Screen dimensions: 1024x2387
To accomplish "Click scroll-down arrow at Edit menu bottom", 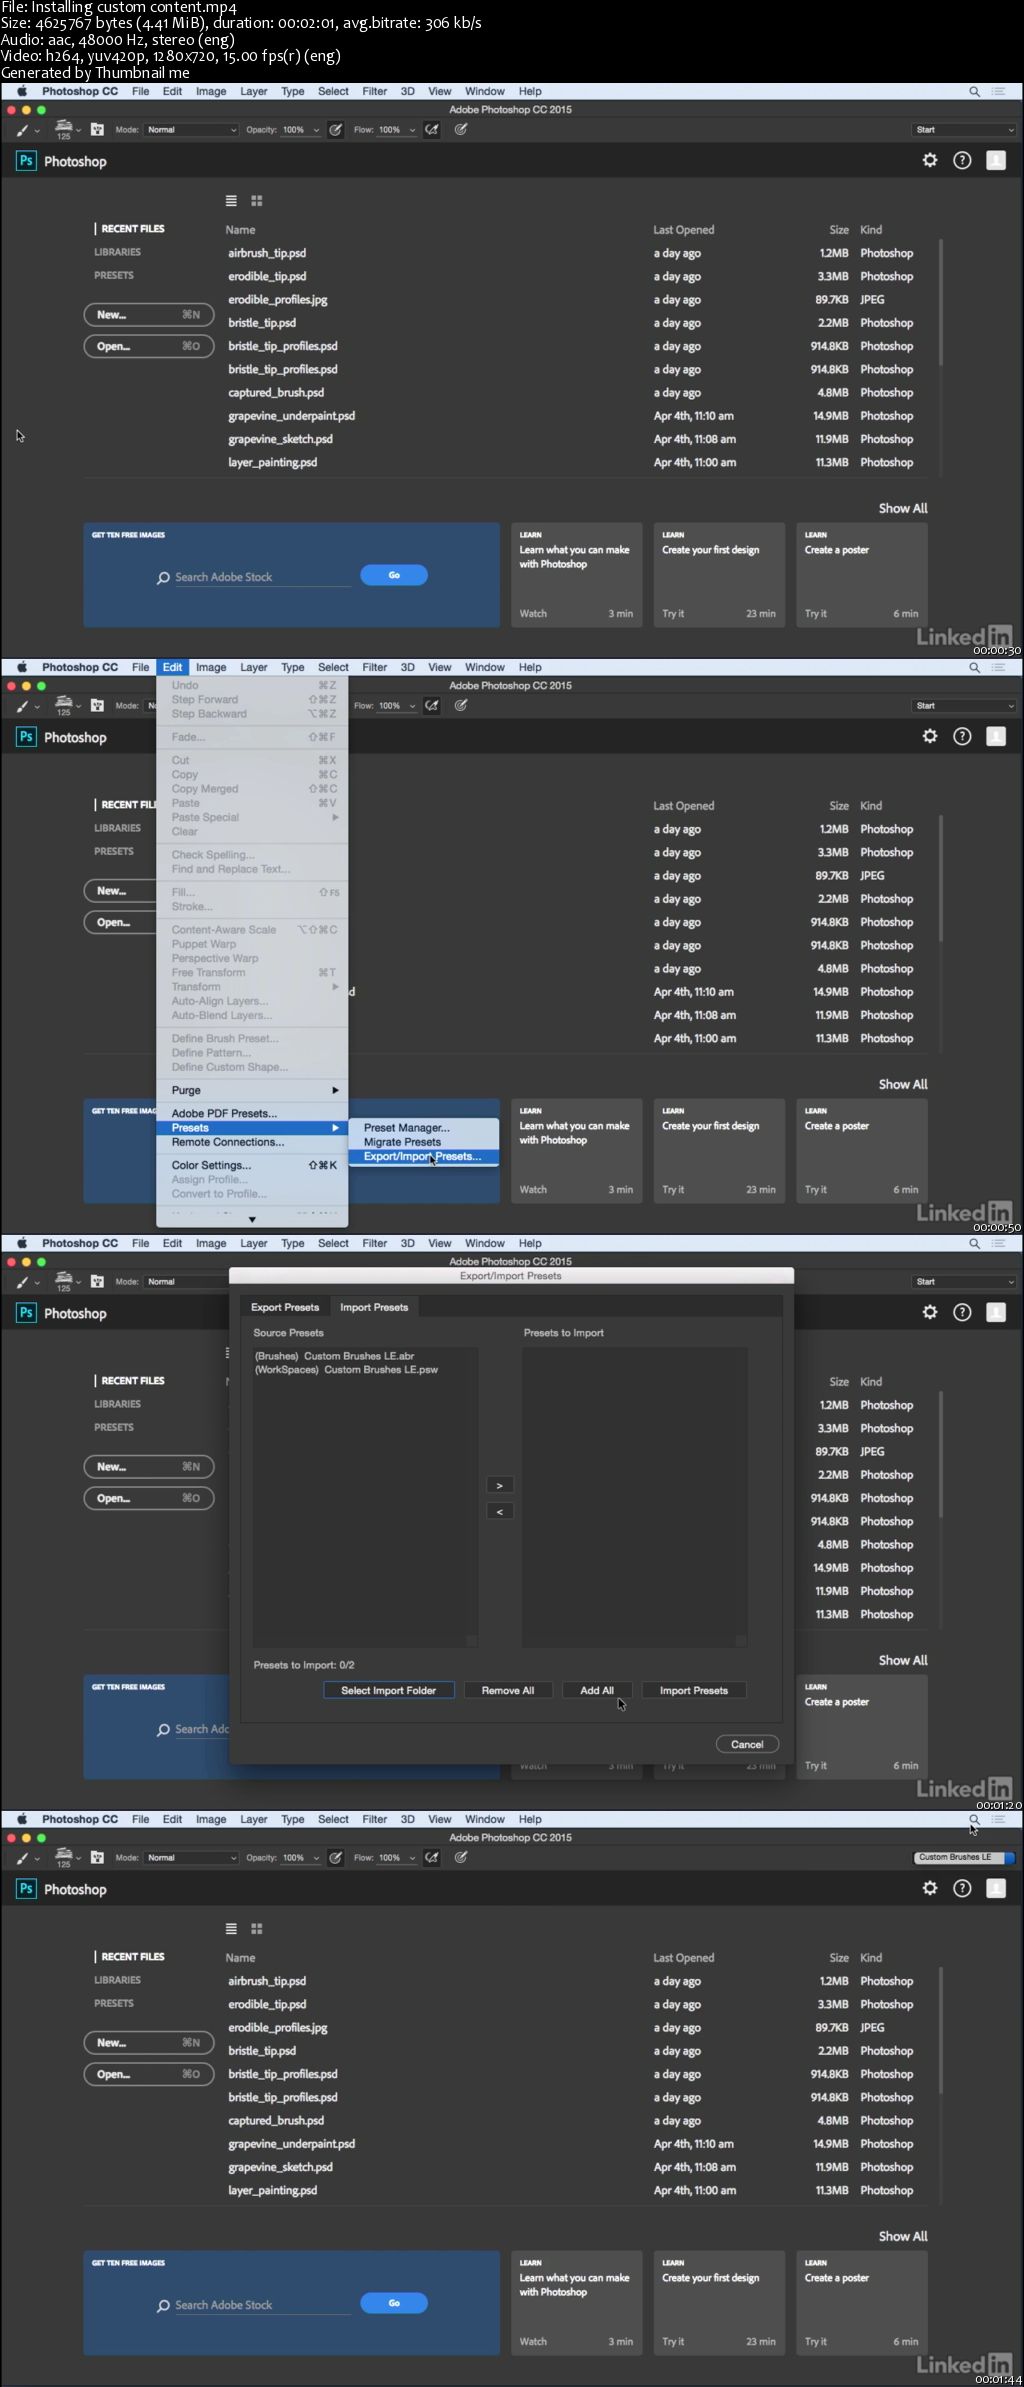I will tap(252, 1219).
